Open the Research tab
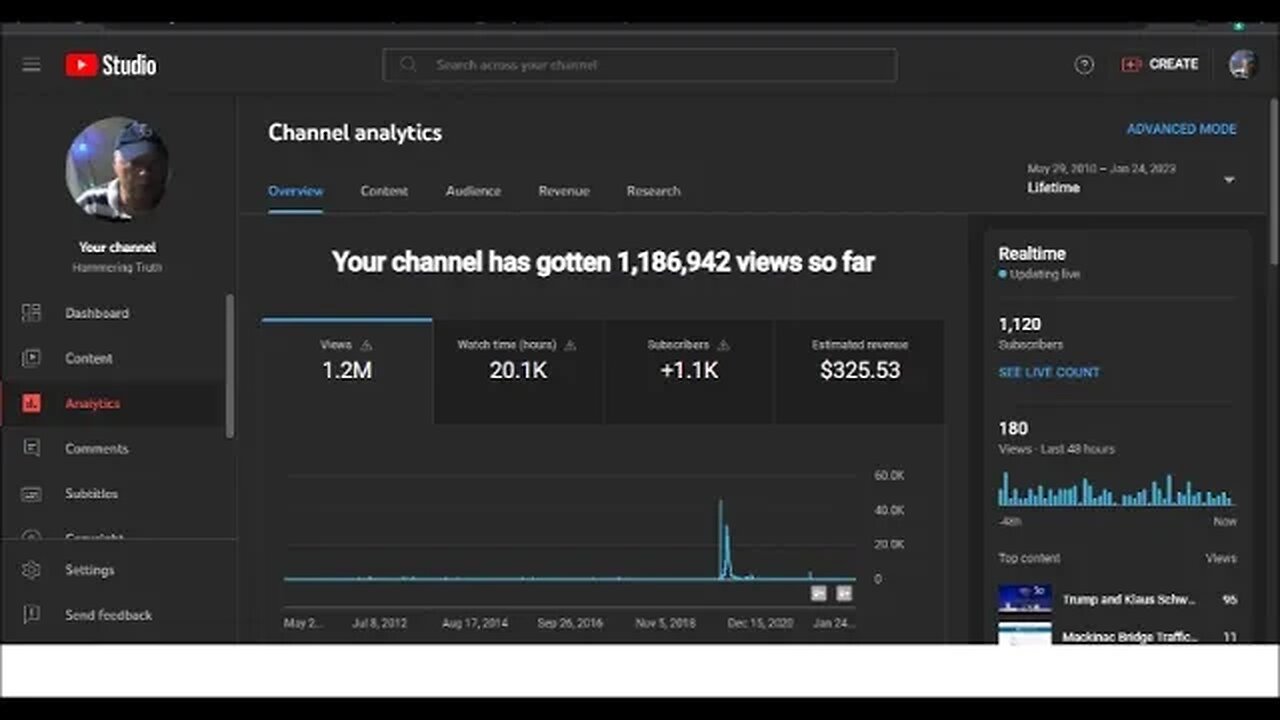 (653, 191)
